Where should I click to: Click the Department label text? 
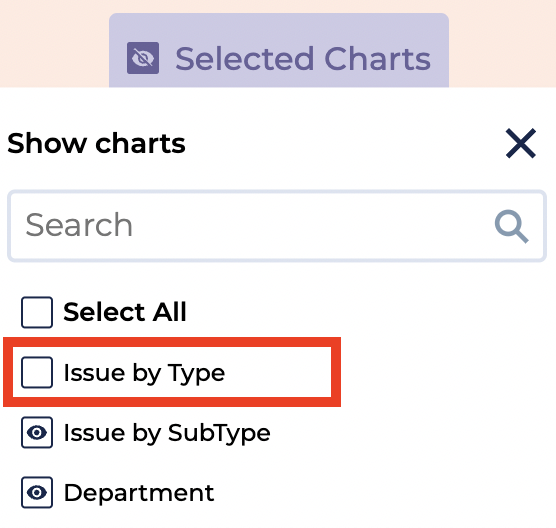click(x=139, y=493)
